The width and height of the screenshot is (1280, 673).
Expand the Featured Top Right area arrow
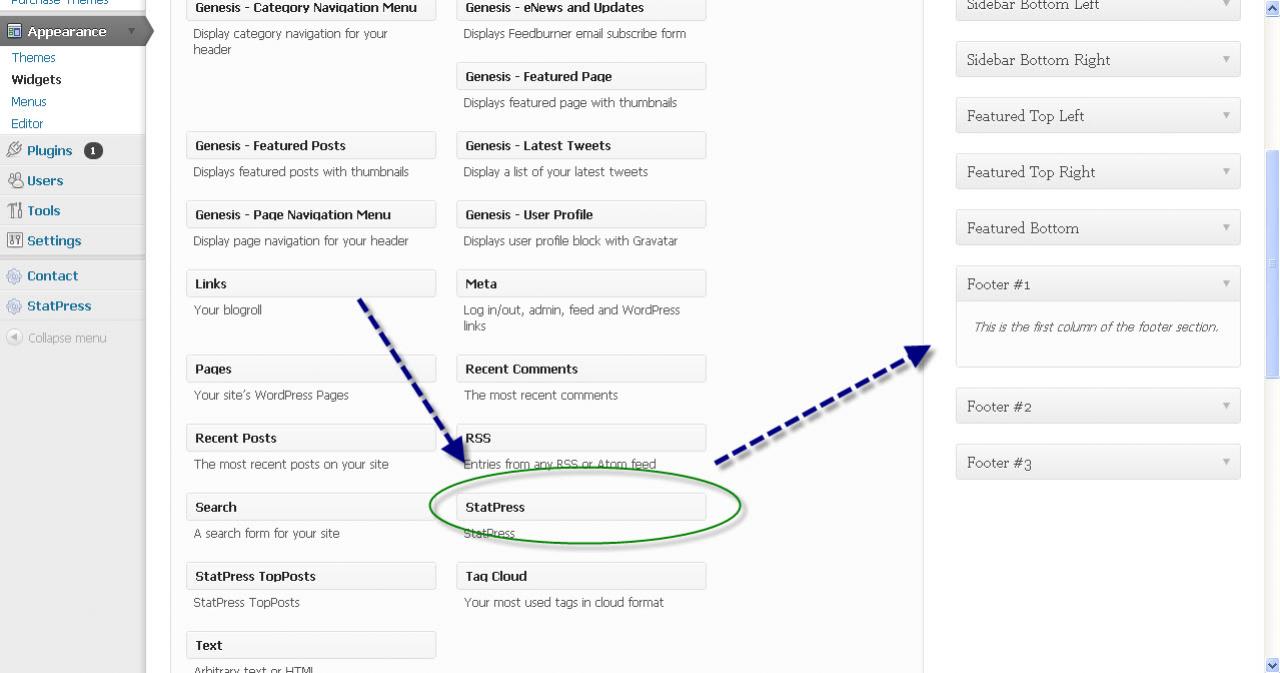click(x=1226, y=172)
